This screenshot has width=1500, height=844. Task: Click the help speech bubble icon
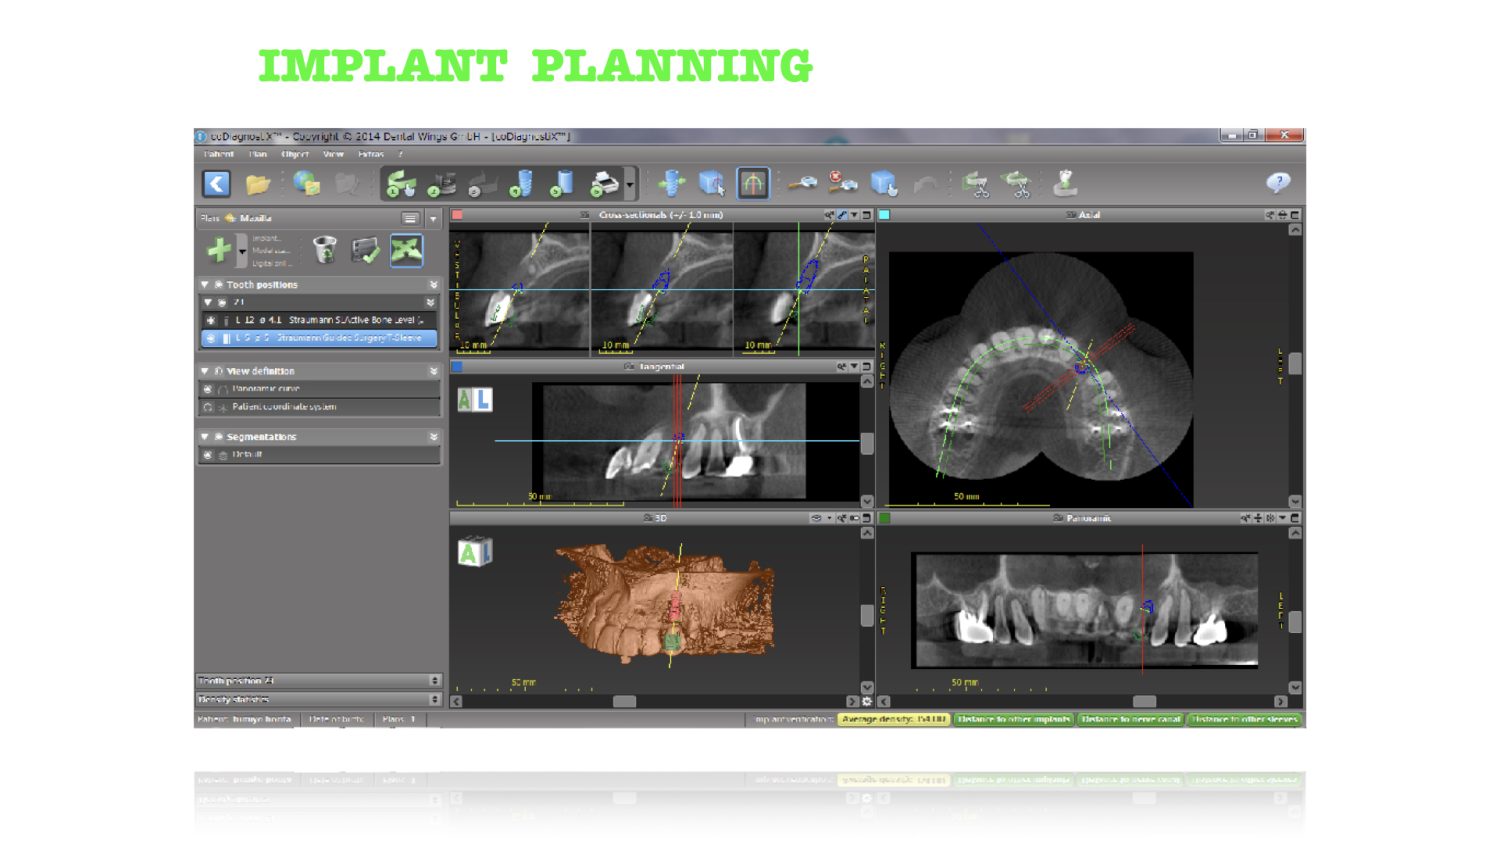pyautogui.click(x=1277, y=182)
